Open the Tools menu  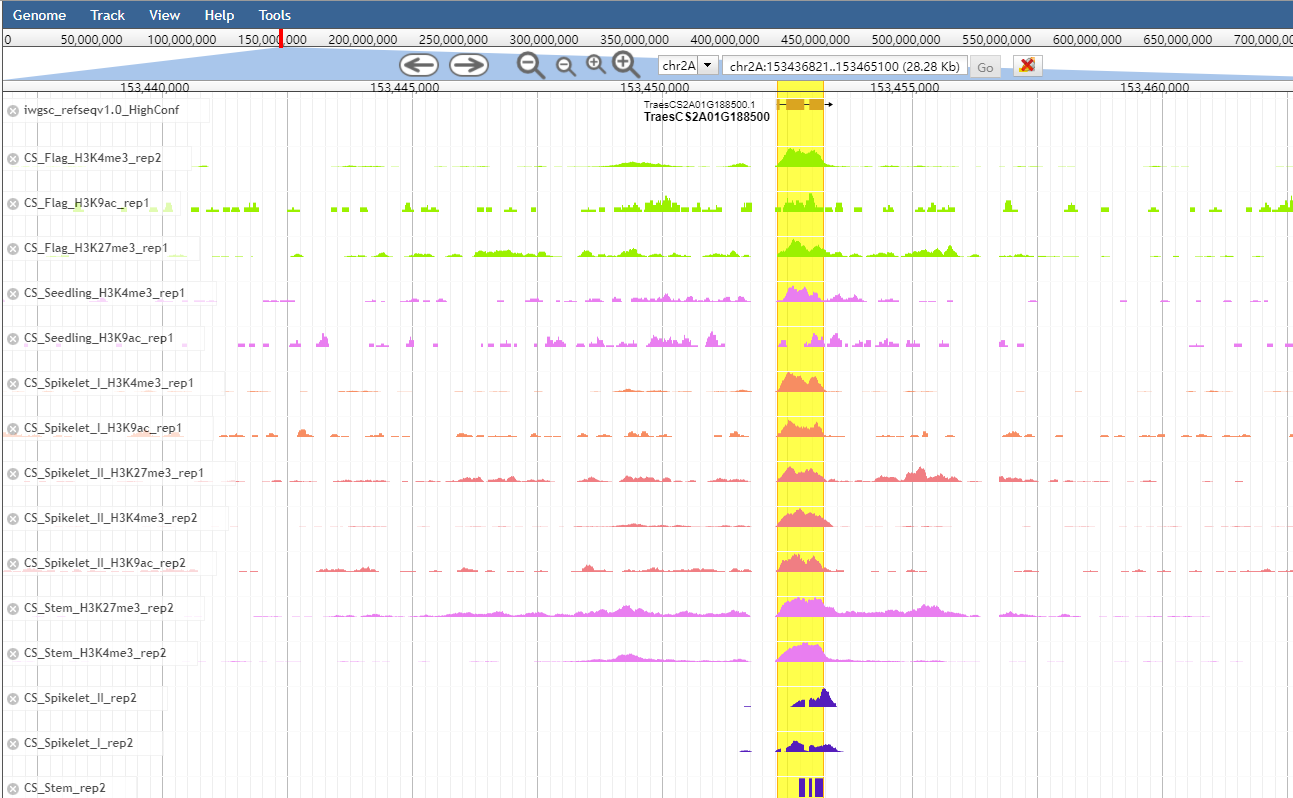pos(274,15)
